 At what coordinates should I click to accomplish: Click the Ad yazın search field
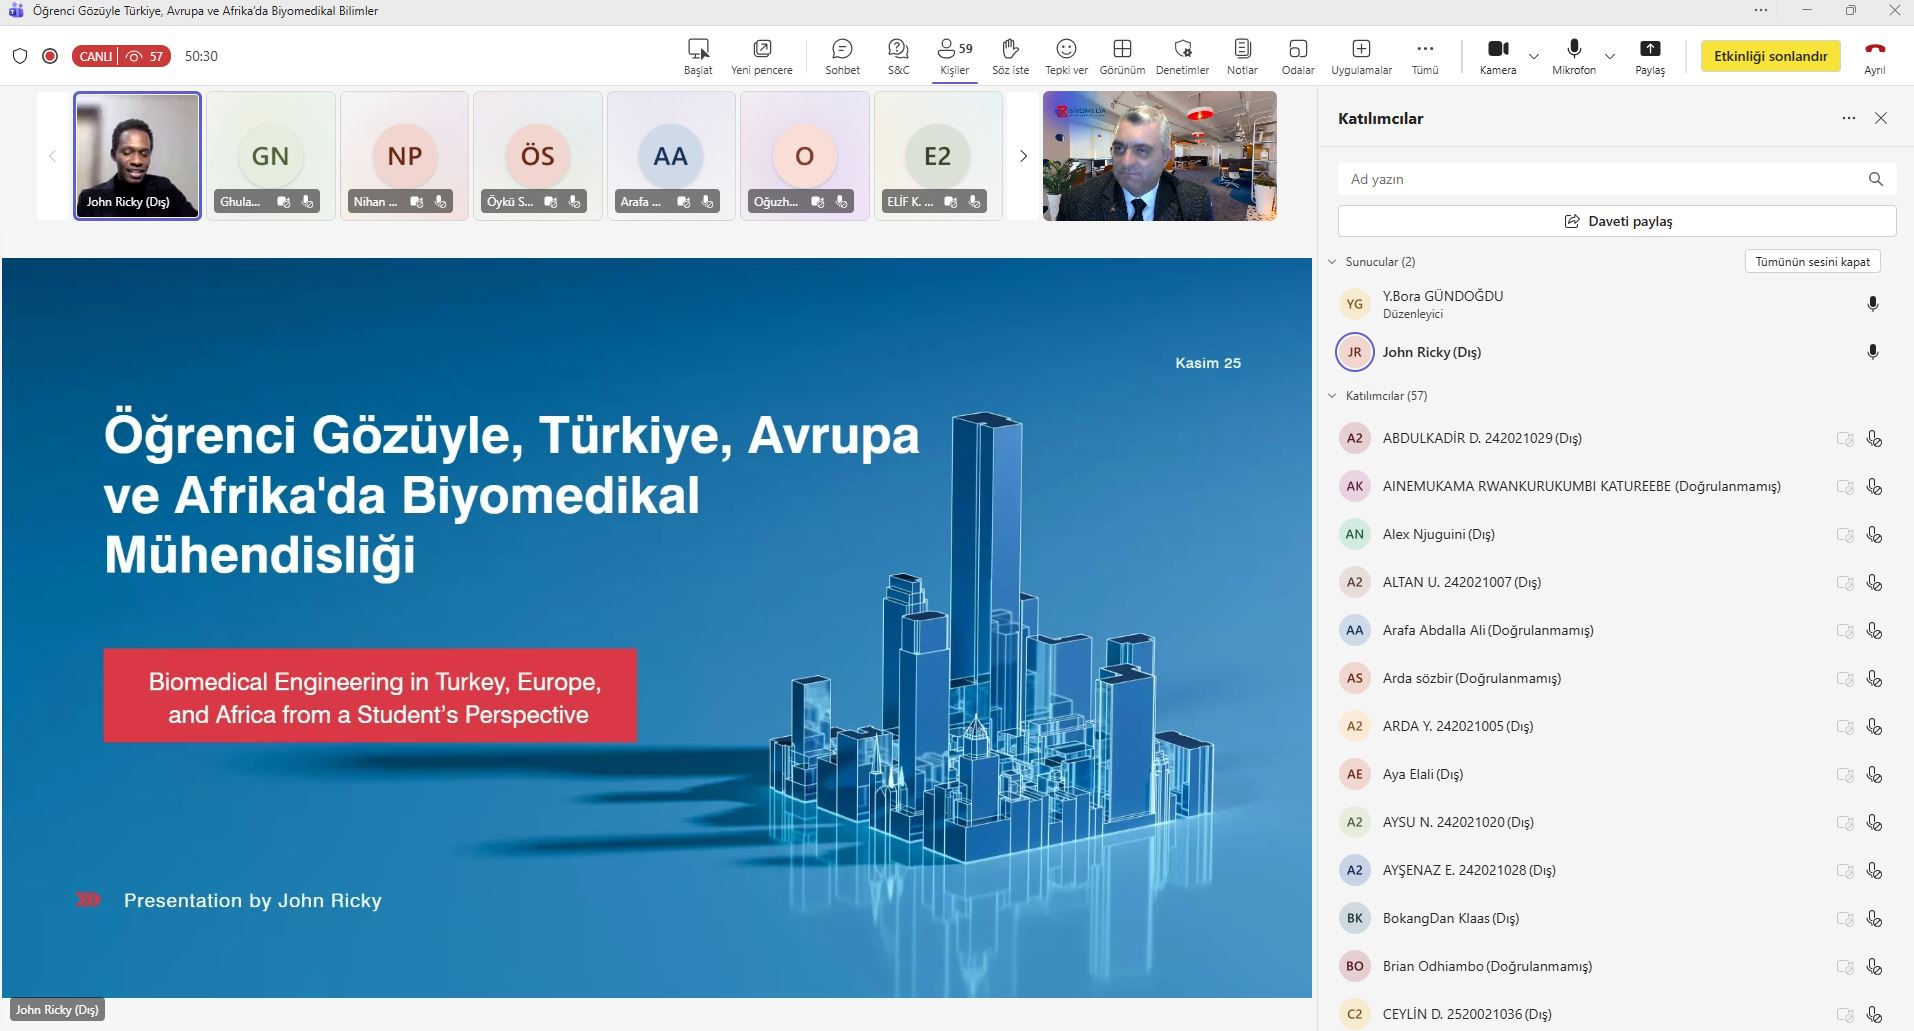(x=1600, y=179)
